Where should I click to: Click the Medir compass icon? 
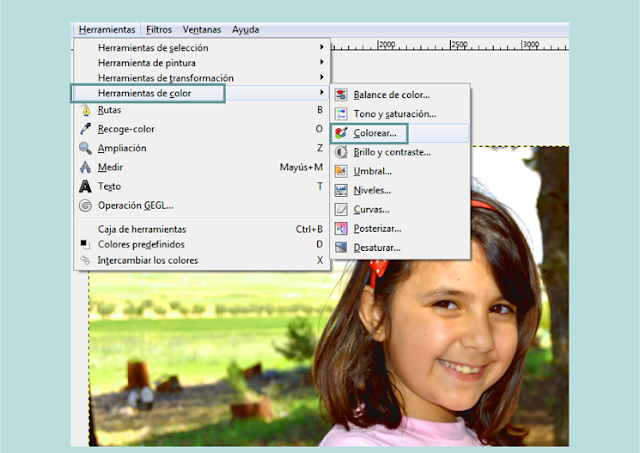coord(85,167)
